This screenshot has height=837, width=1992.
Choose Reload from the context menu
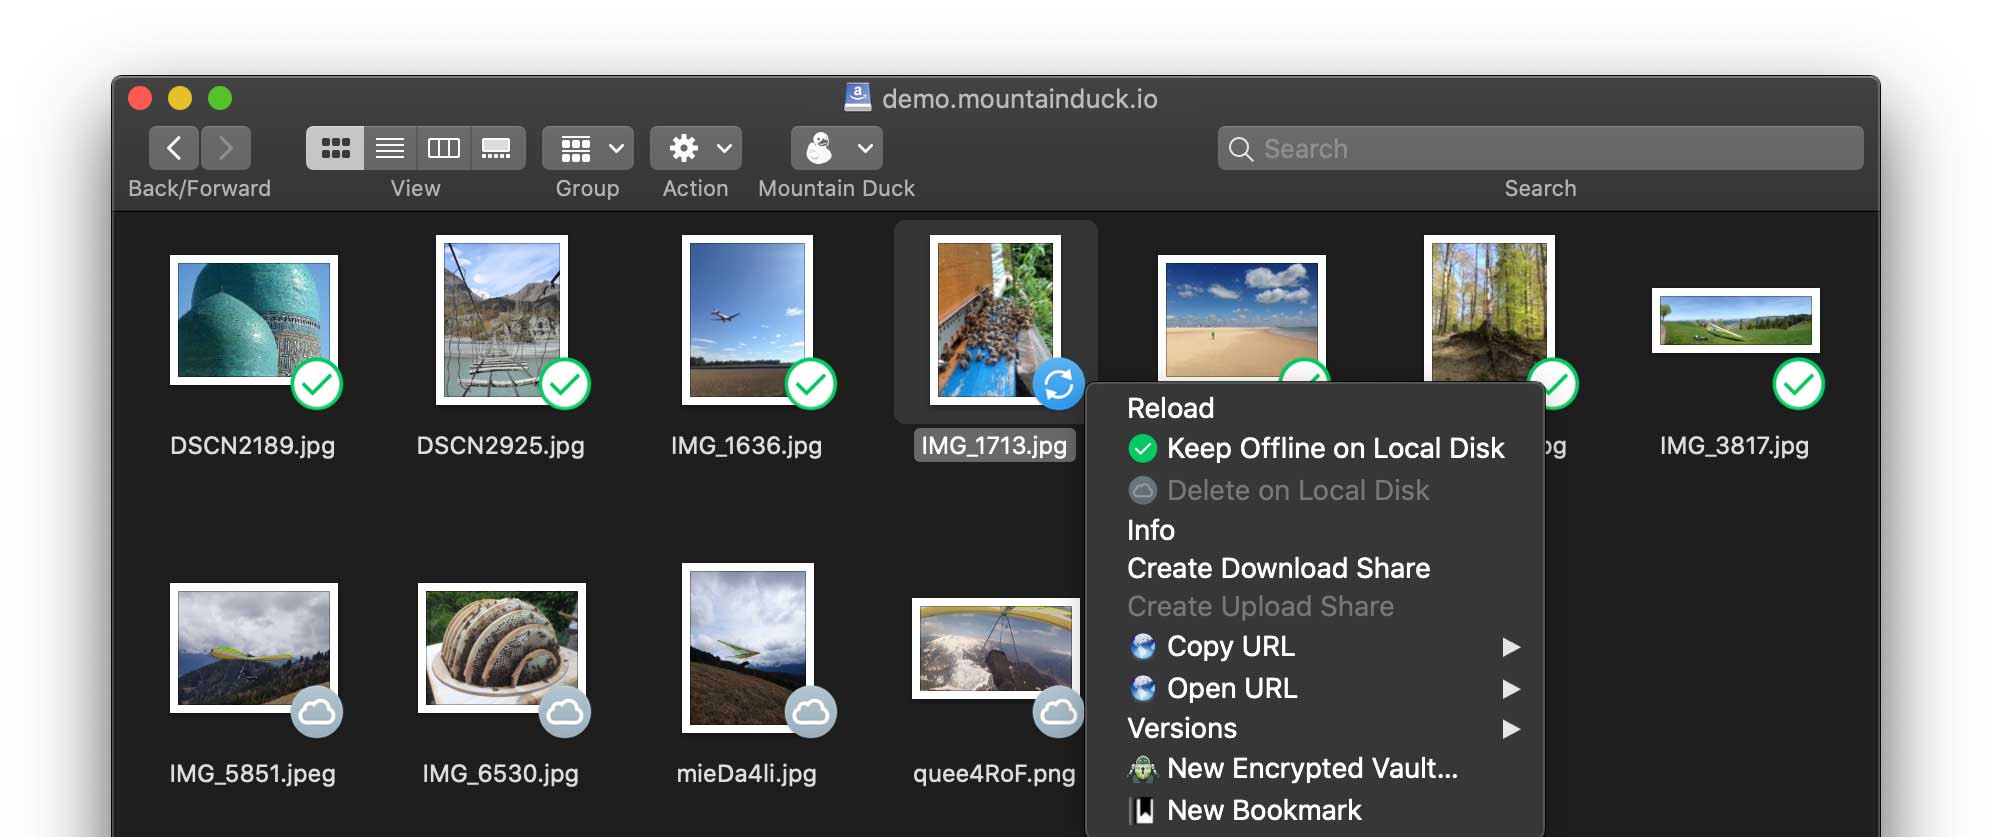tap(1170, 408)
